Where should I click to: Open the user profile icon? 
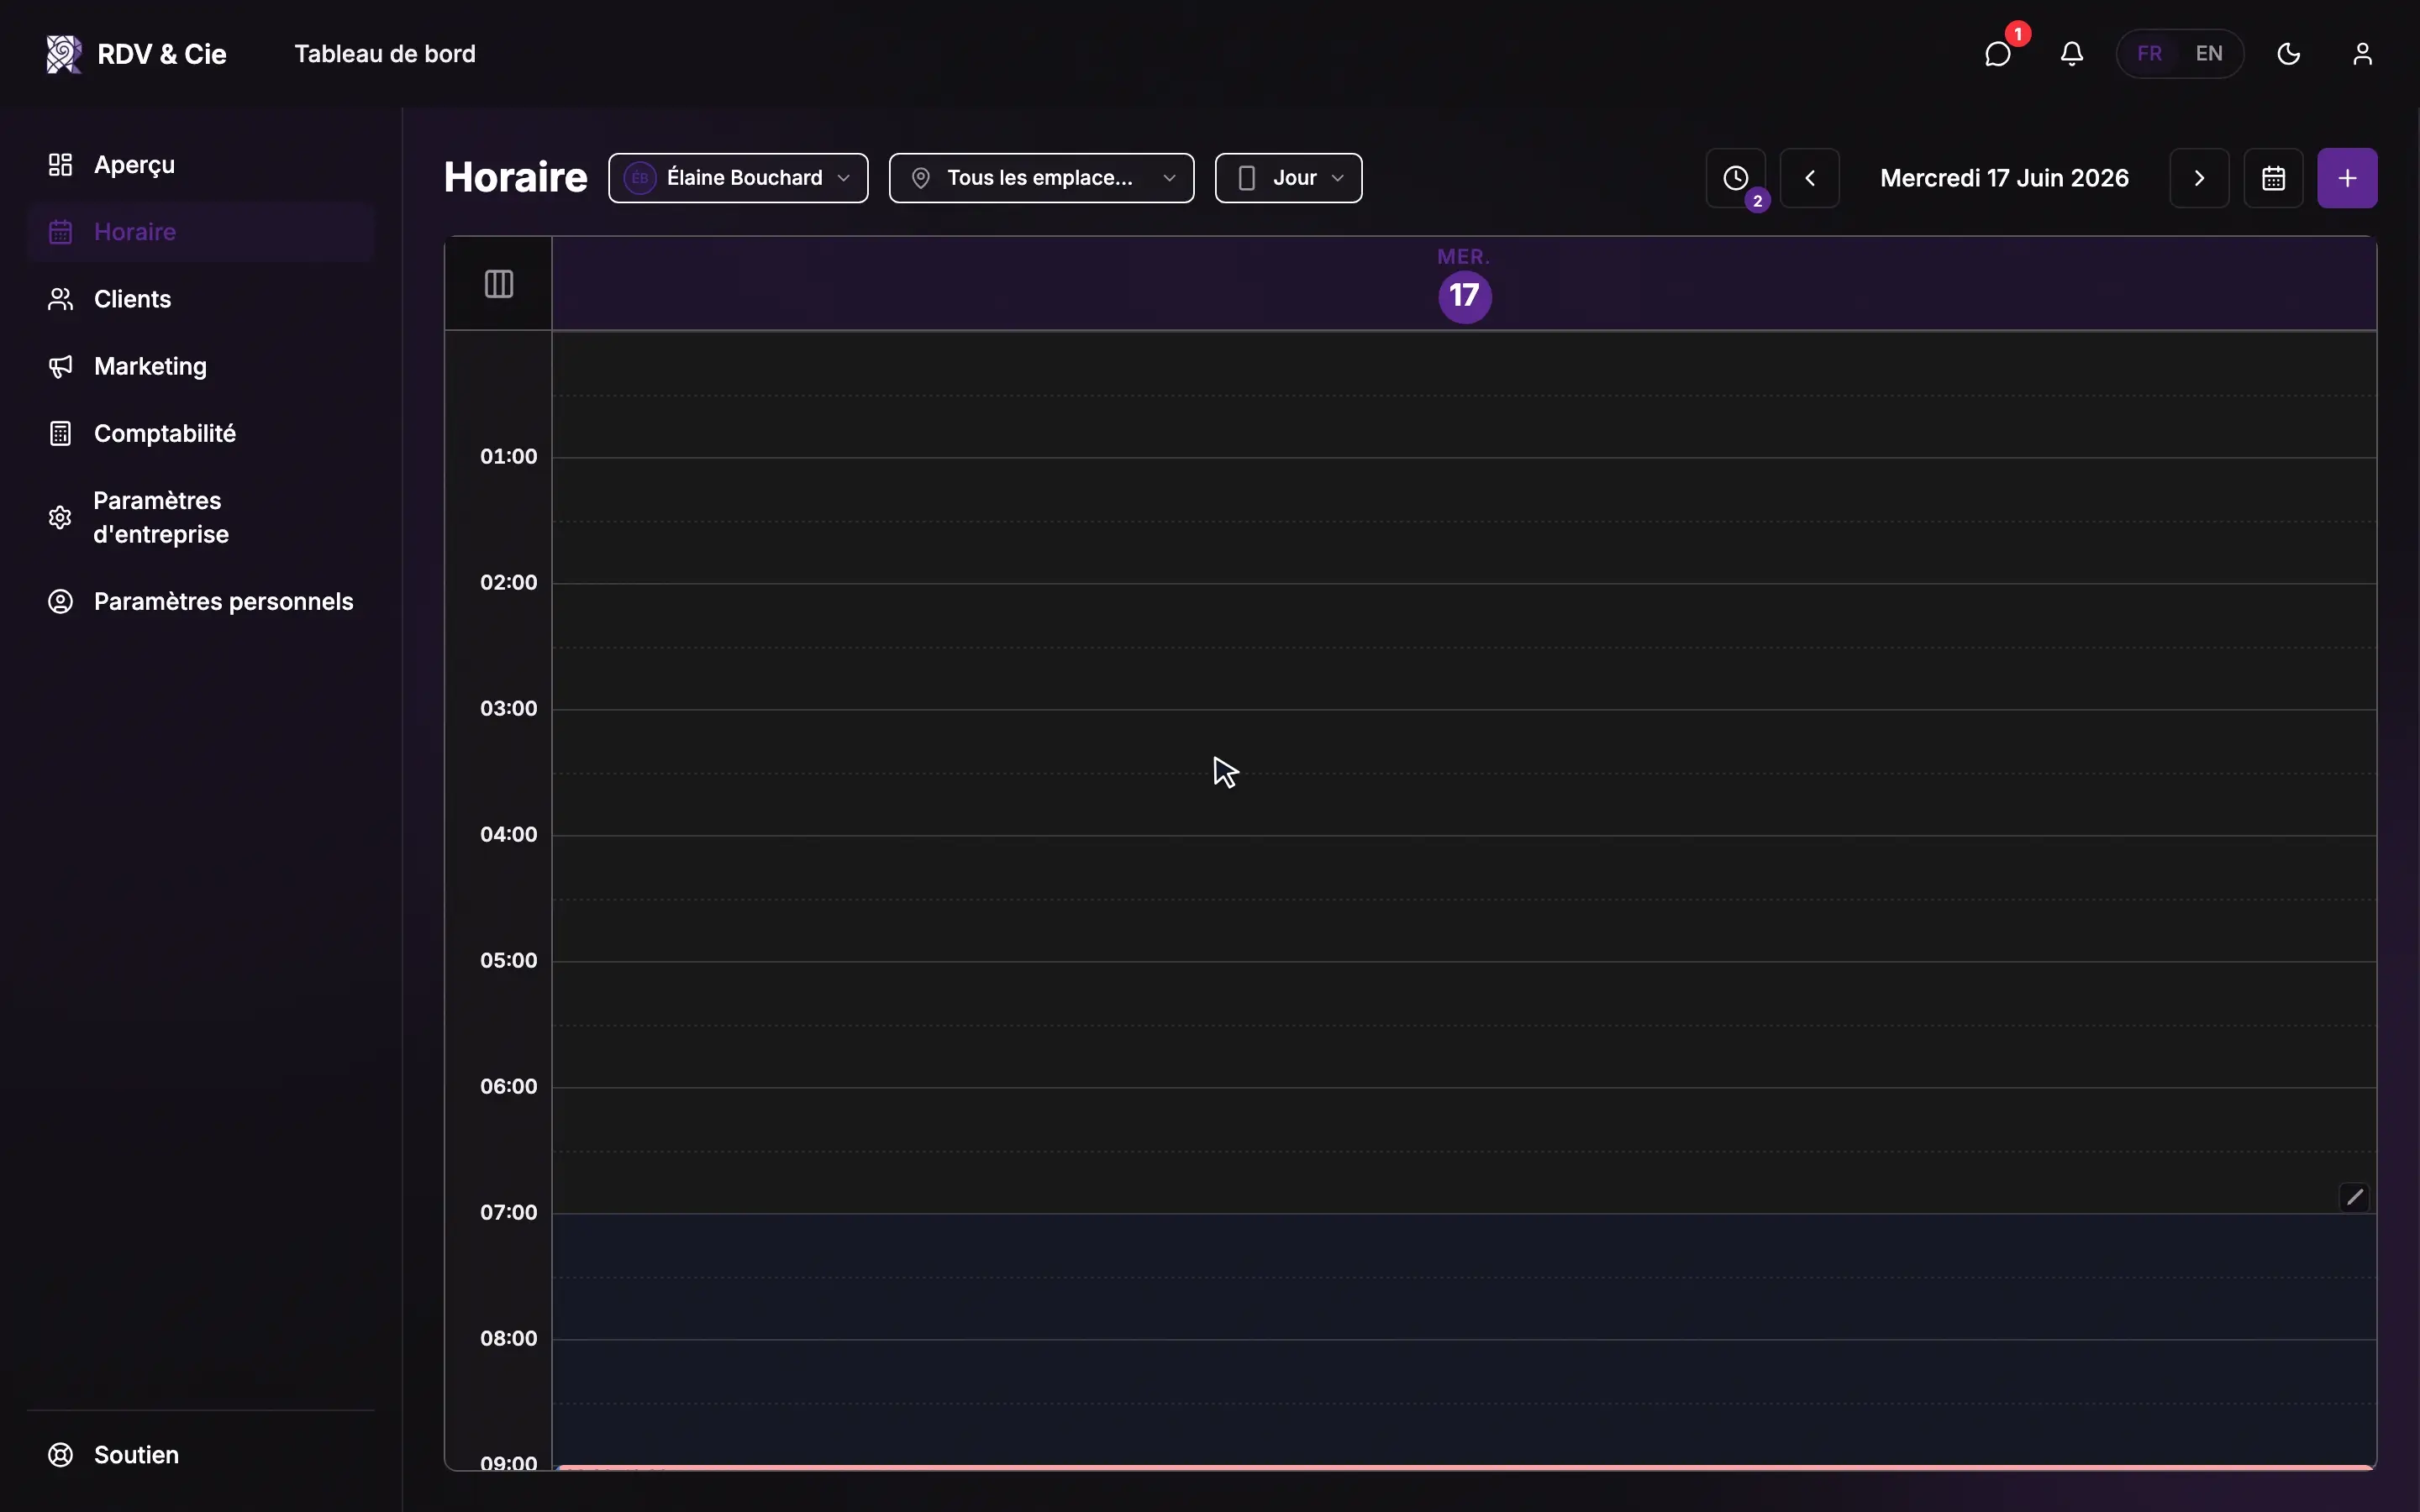click(2362, 54)
